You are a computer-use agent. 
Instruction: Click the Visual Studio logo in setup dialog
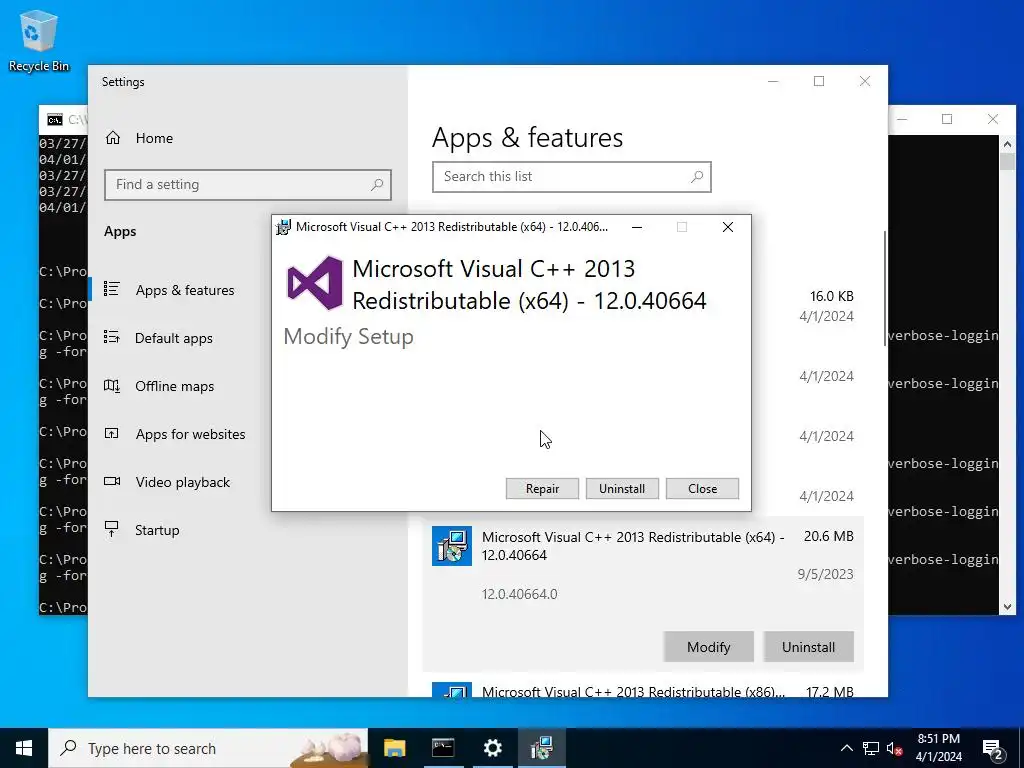click(x=315, y=283)
